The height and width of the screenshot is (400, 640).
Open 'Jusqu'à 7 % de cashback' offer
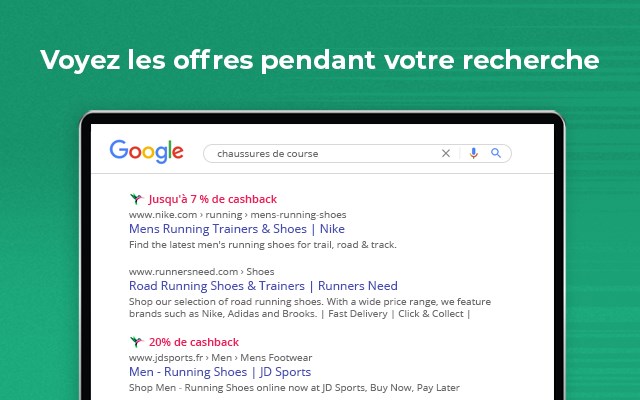pos(213,199)
